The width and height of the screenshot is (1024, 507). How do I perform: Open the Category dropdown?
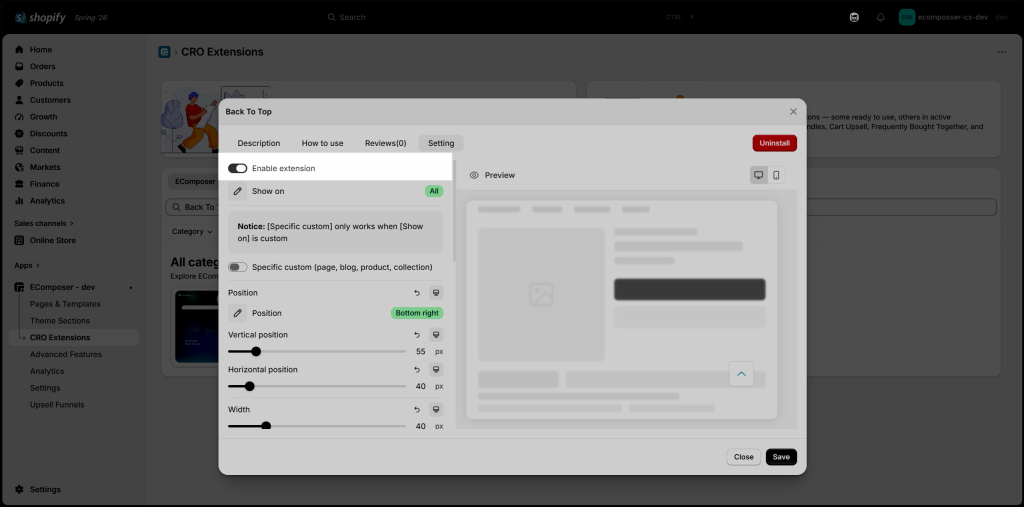click(x=191, y=231)
